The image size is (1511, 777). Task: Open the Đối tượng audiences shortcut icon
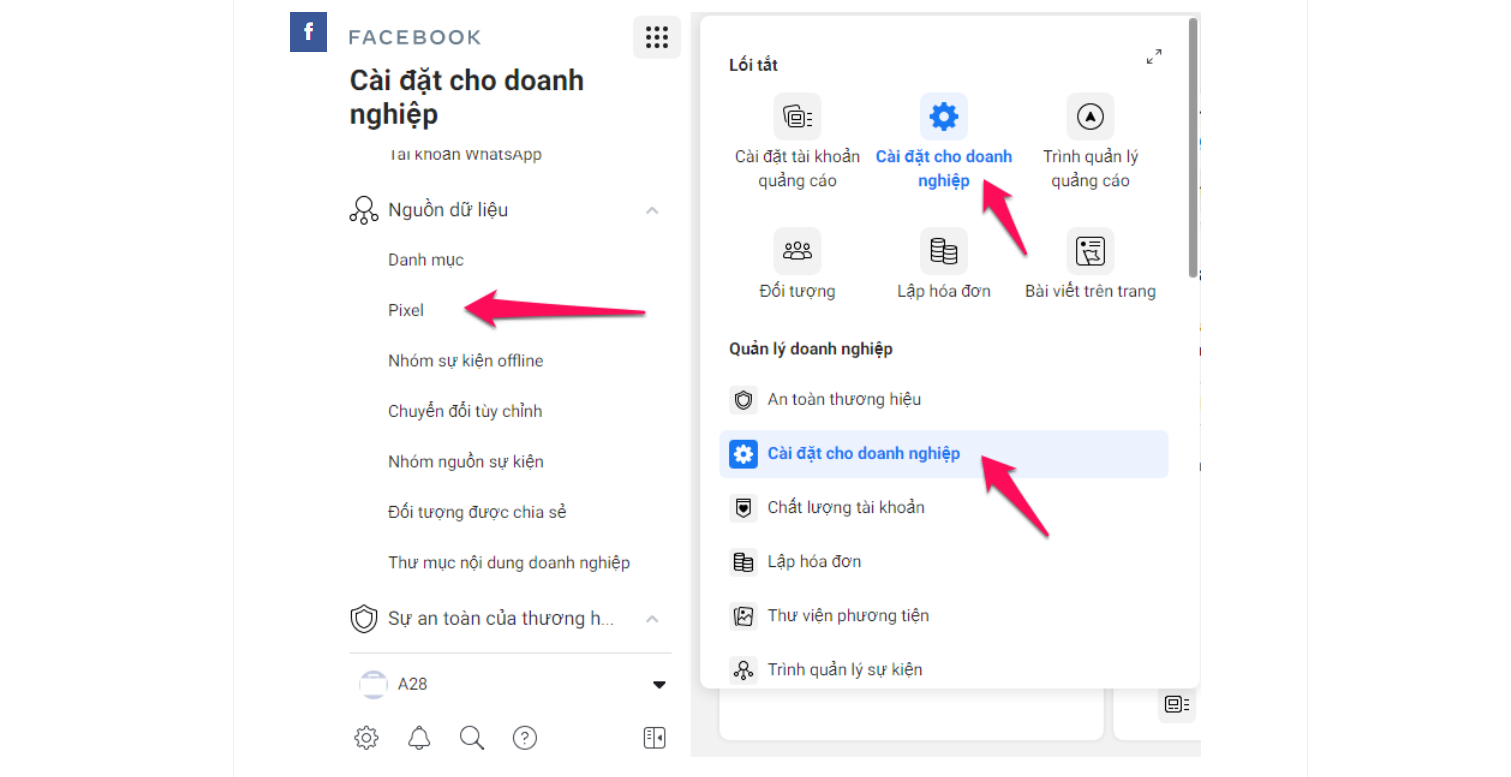click(797, 251)
